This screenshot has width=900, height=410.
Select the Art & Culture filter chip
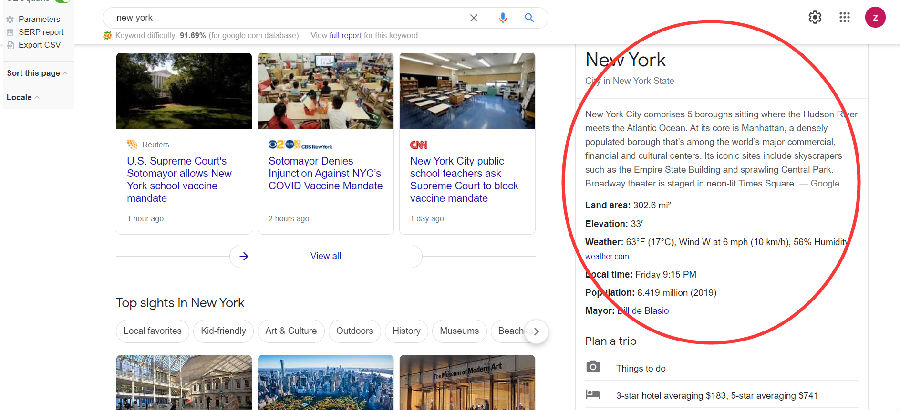tap(291, 331)
